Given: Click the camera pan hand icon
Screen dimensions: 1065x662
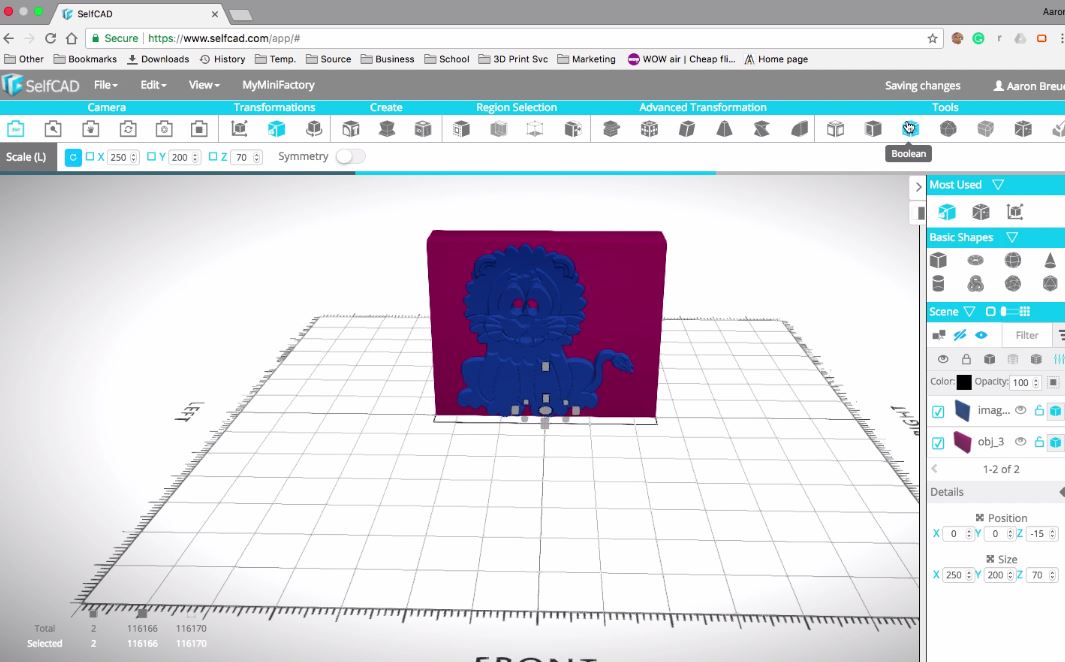Looking at the screenshot, I should pos(90,128).
